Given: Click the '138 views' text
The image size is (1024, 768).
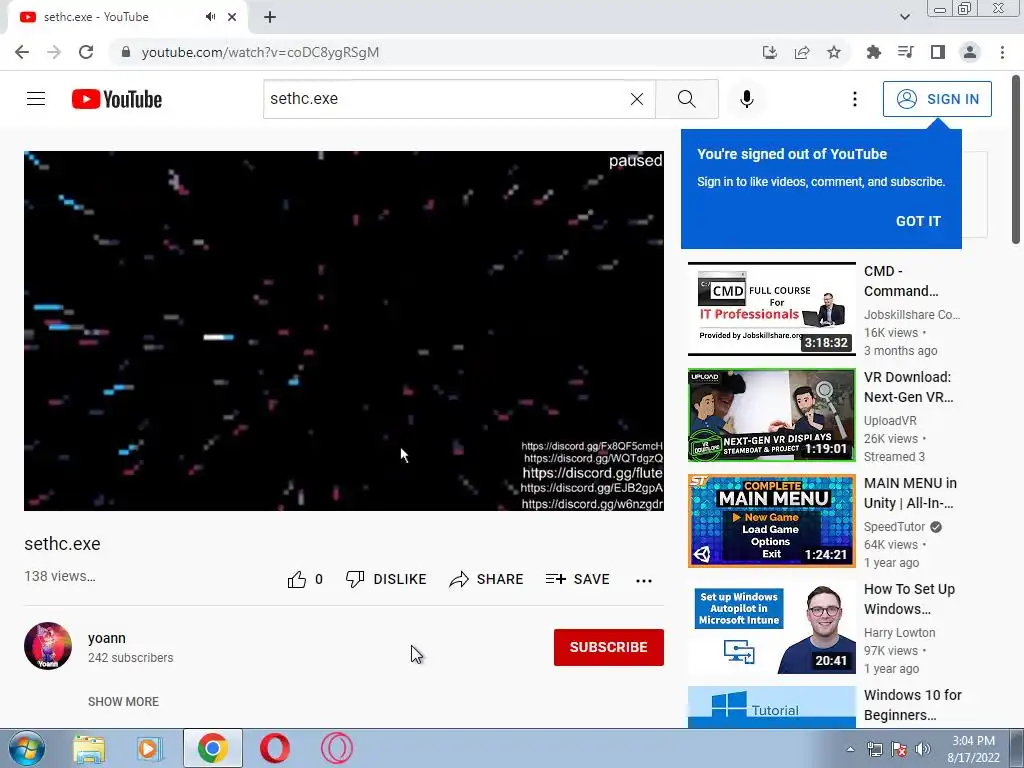Looking at the screenshot, I should click(60, 576).
